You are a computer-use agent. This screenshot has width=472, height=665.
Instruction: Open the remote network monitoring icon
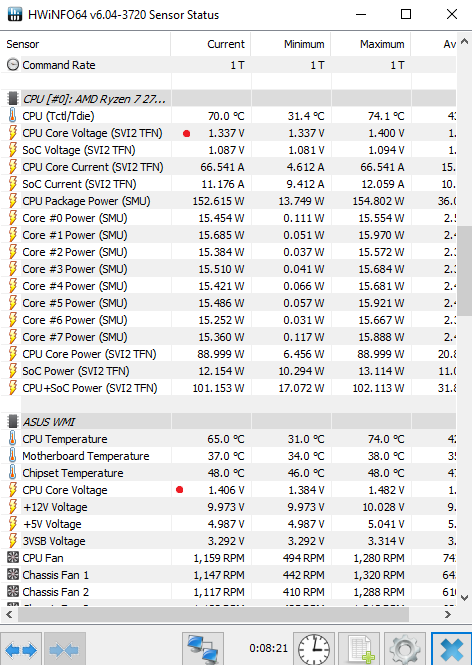(x=203, y=649)
